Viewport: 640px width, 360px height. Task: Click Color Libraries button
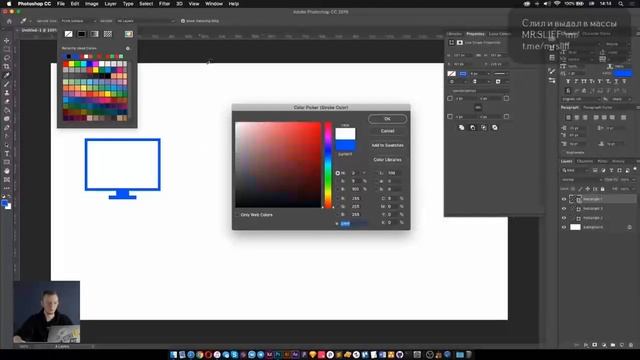tap(387, 160)
